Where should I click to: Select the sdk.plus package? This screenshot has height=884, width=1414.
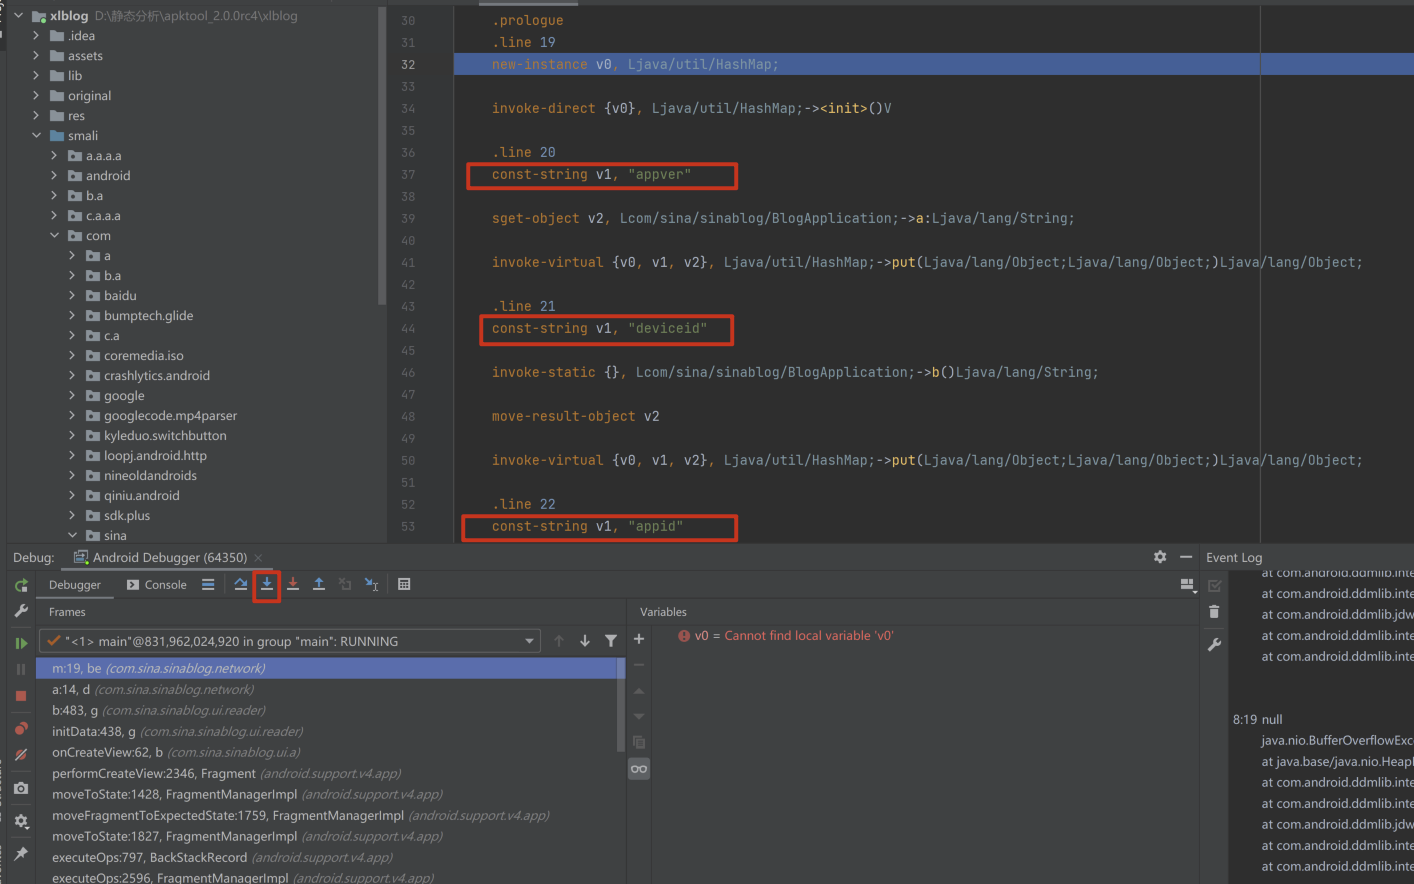pyautogui.click(x=126, y=516)
